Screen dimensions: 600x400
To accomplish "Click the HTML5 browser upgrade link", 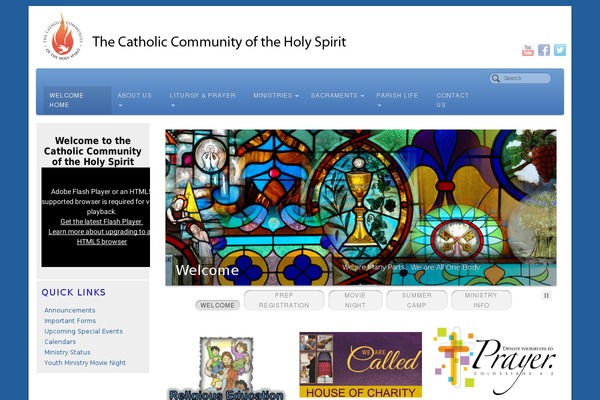I will point(99,237).
